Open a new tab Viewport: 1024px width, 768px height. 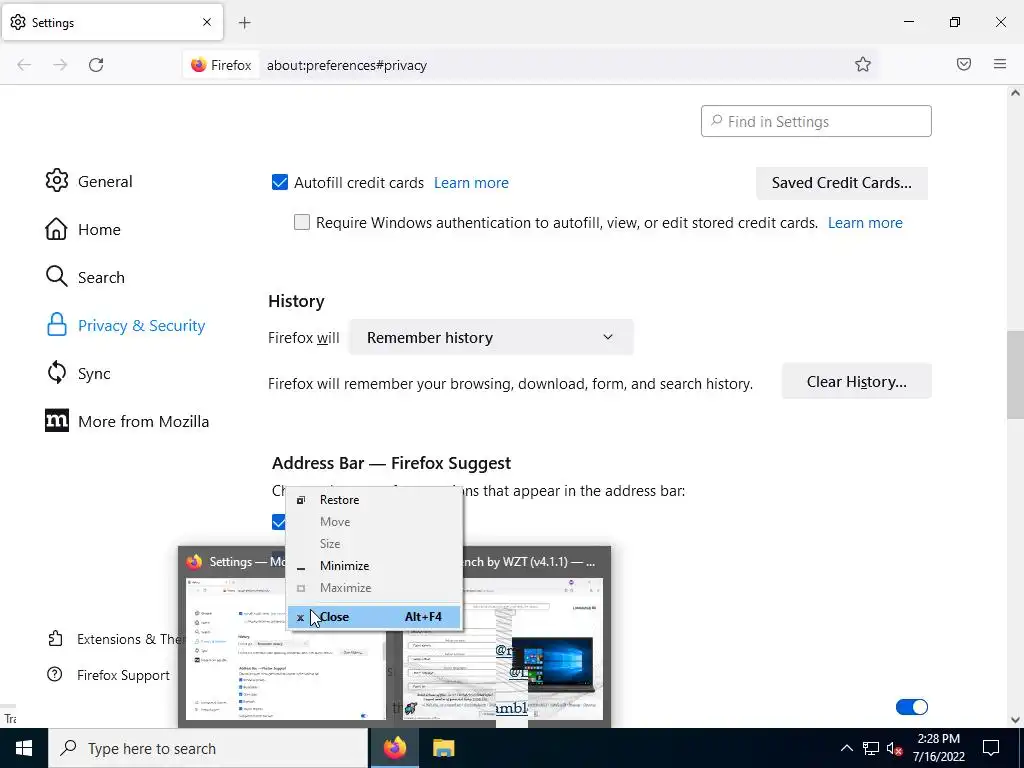tap(244, 23)
